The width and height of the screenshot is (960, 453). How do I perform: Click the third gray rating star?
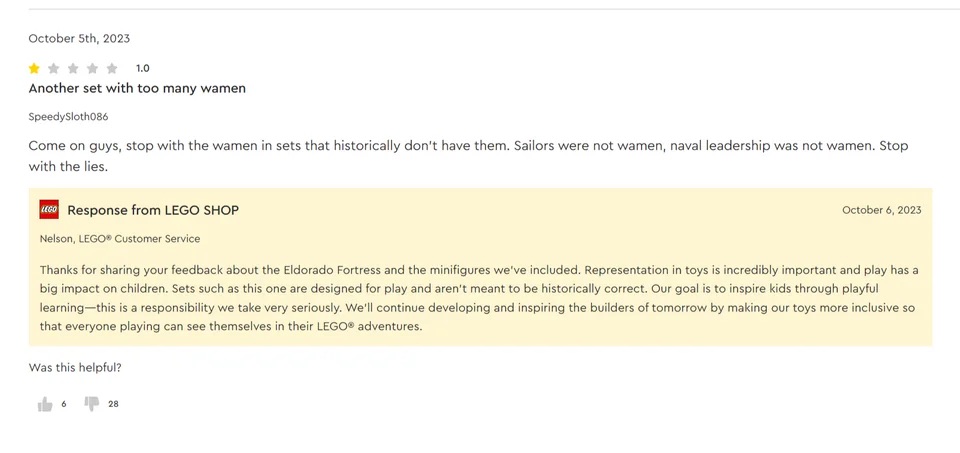(x=73, y=68)
